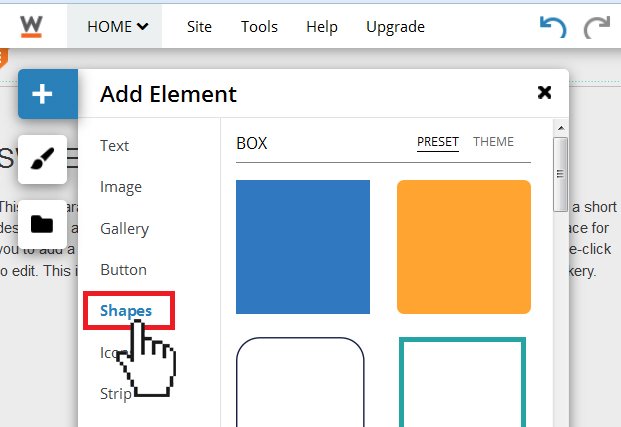Select the Gallery element category
This screenshot has height=427, width=621.
tap(125, 229)
